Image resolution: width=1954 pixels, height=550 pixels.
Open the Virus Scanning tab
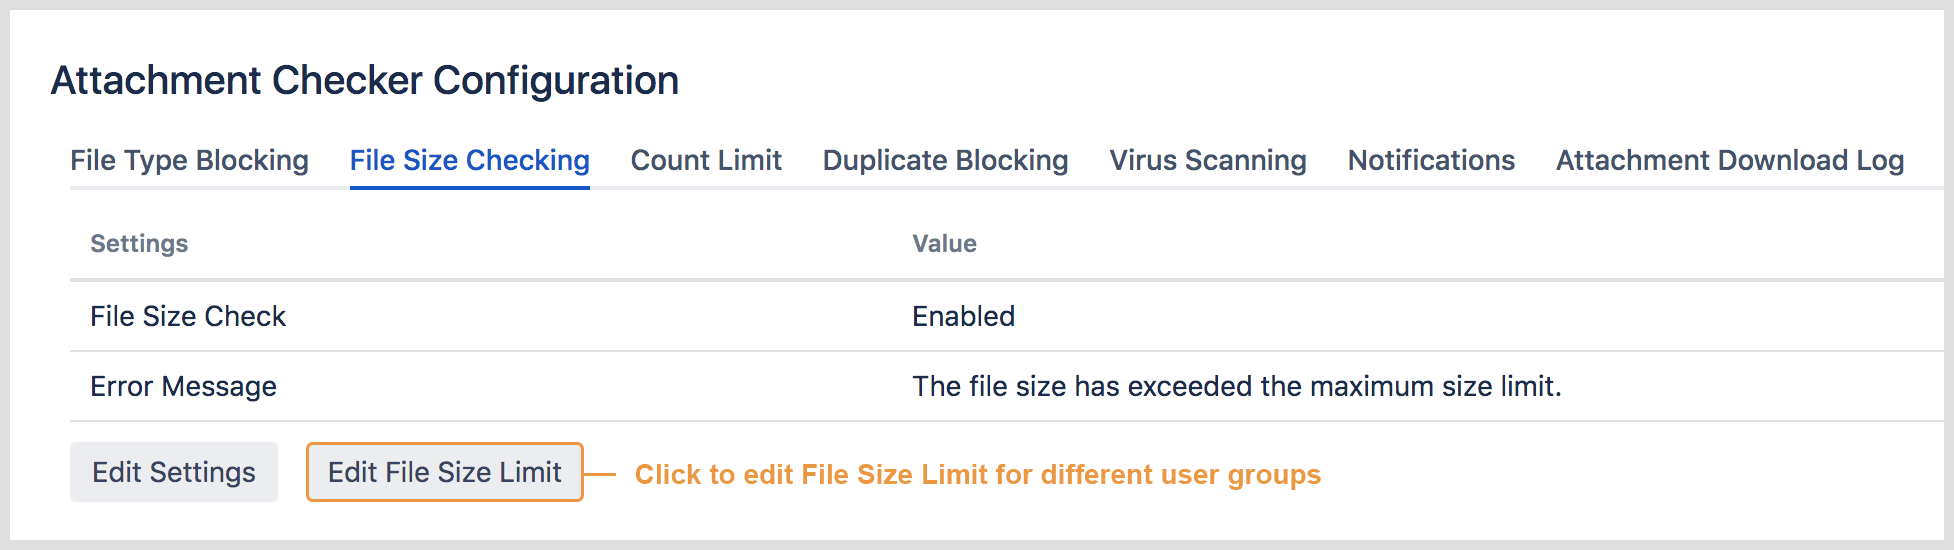(x=1207, y=160)
